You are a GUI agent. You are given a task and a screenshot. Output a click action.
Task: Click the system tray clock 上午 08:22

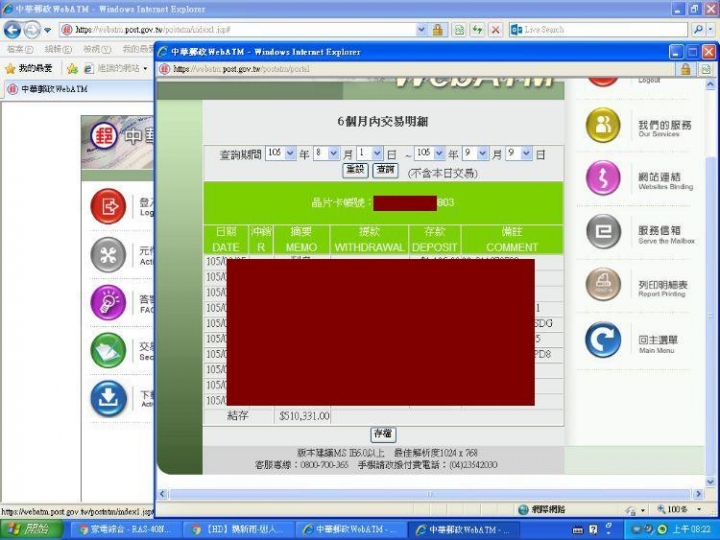tap(692, 529)
